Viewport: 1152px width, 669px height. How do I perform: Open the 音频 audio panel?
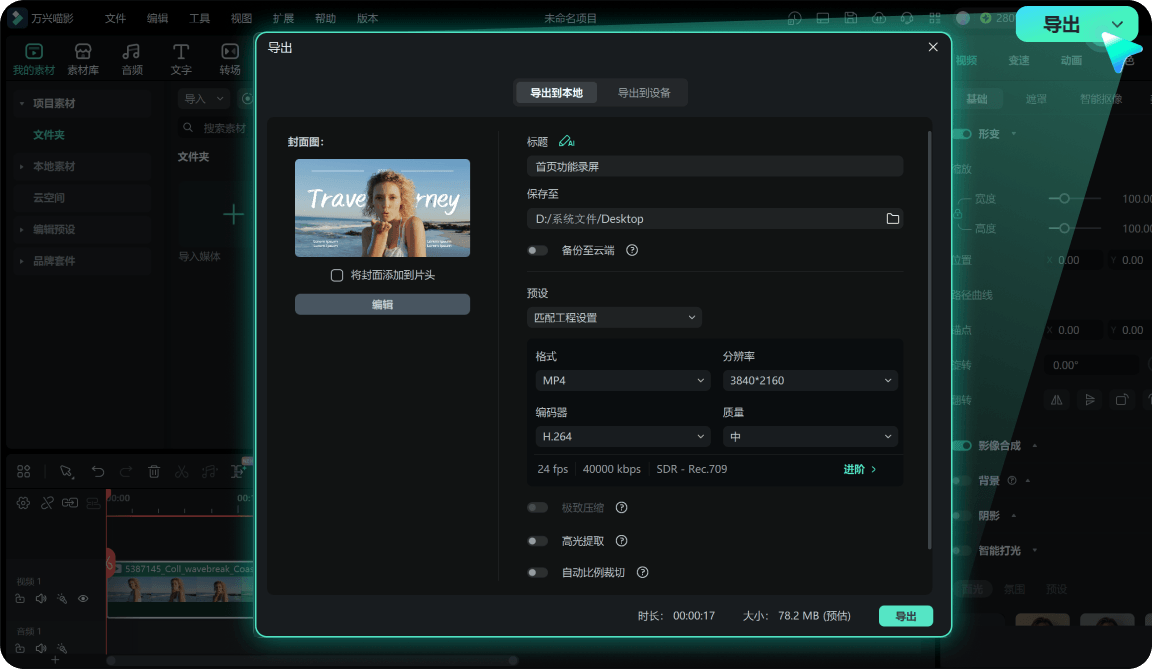[x=132, y=59]
